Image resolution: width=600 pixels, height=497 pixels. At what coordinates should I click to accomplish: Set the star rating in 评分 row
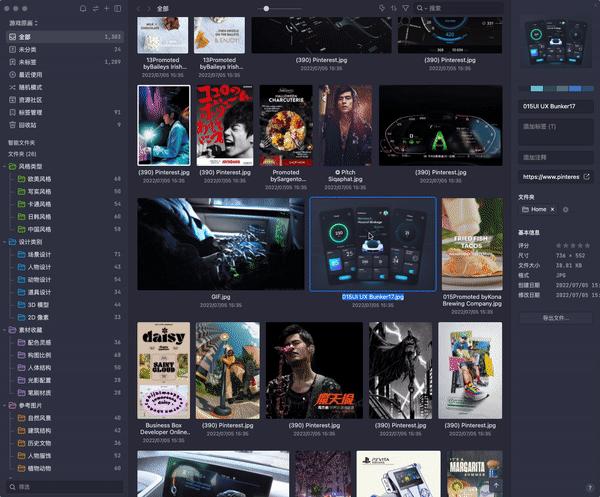coord(573,245)
